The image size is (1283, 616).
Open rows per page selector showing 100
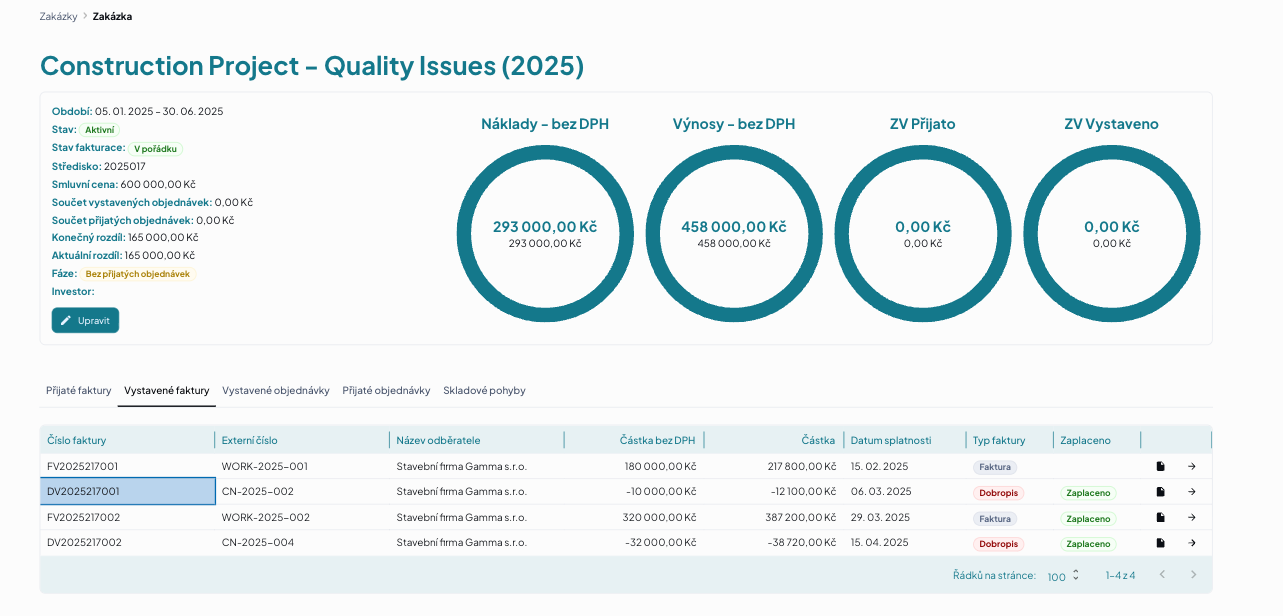(x=1064, y=576)
